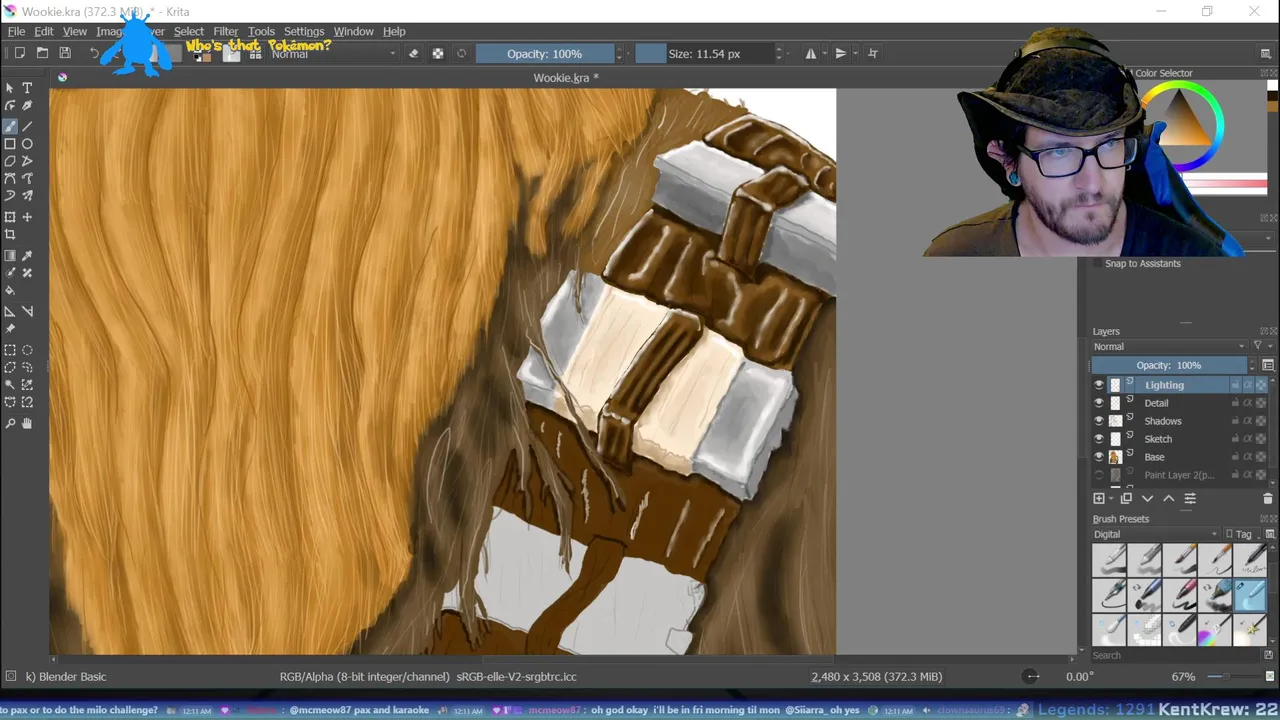Select the Rectangle shape tool
The width and height of the screenshot is (1280, 720).
[10, 144]
